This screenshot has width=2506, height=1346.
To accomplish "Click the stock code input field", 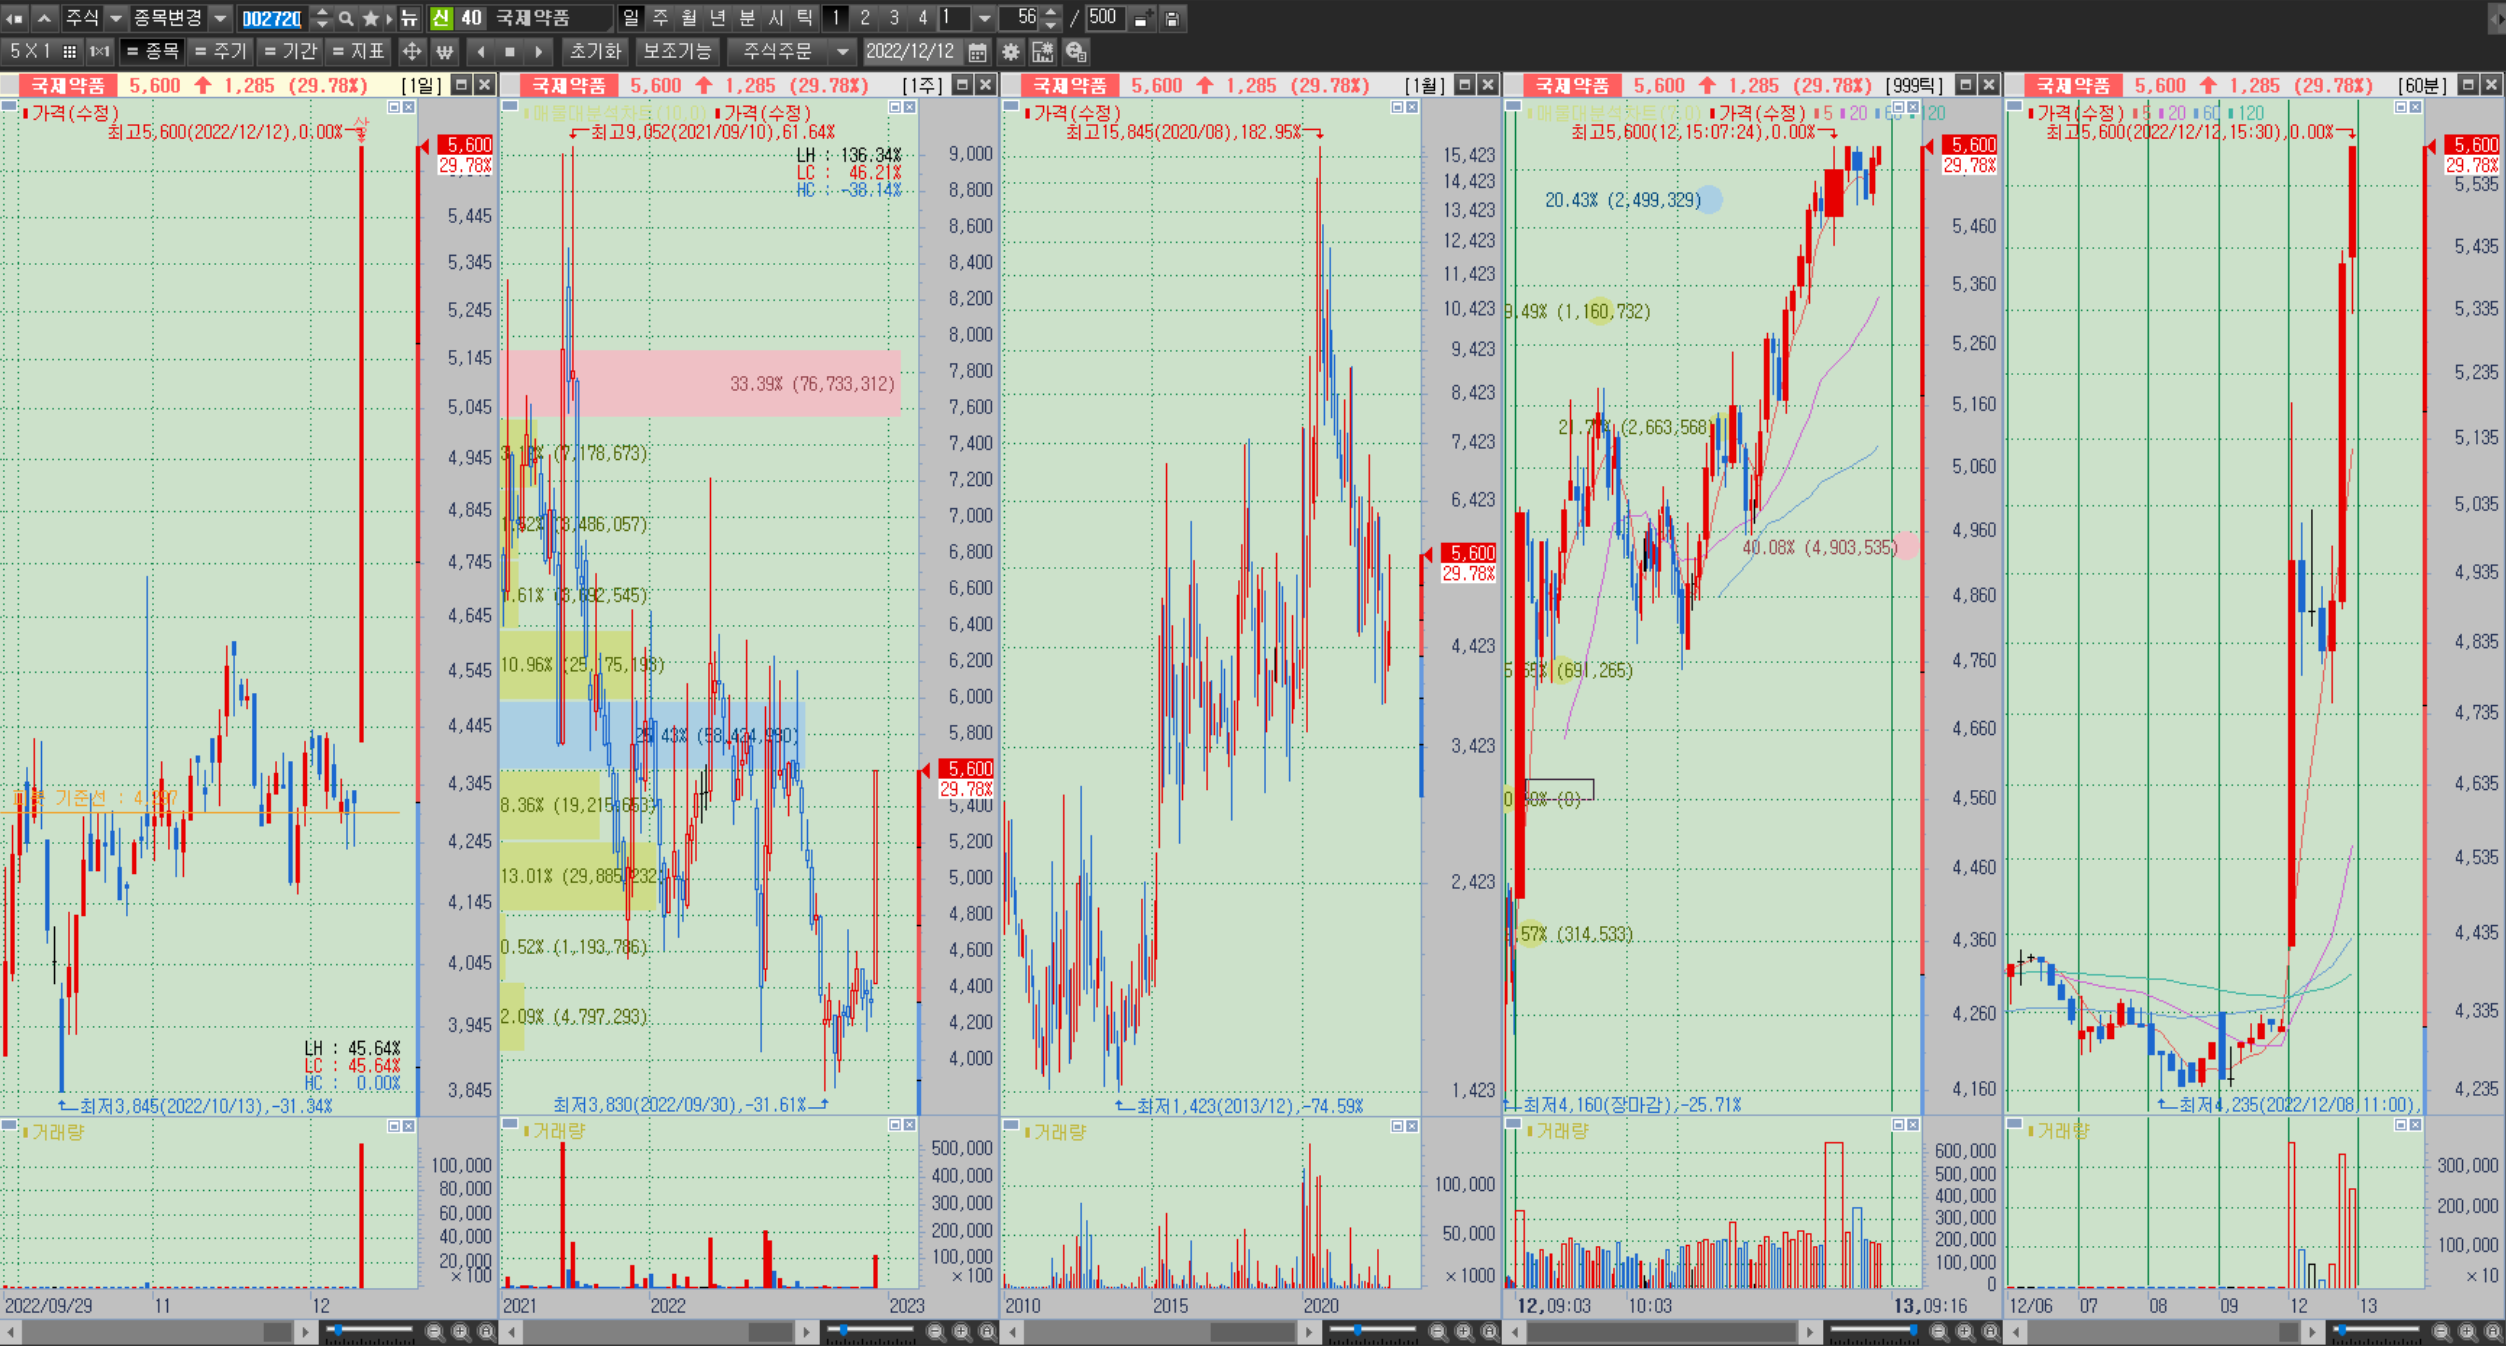I will 272,18.
